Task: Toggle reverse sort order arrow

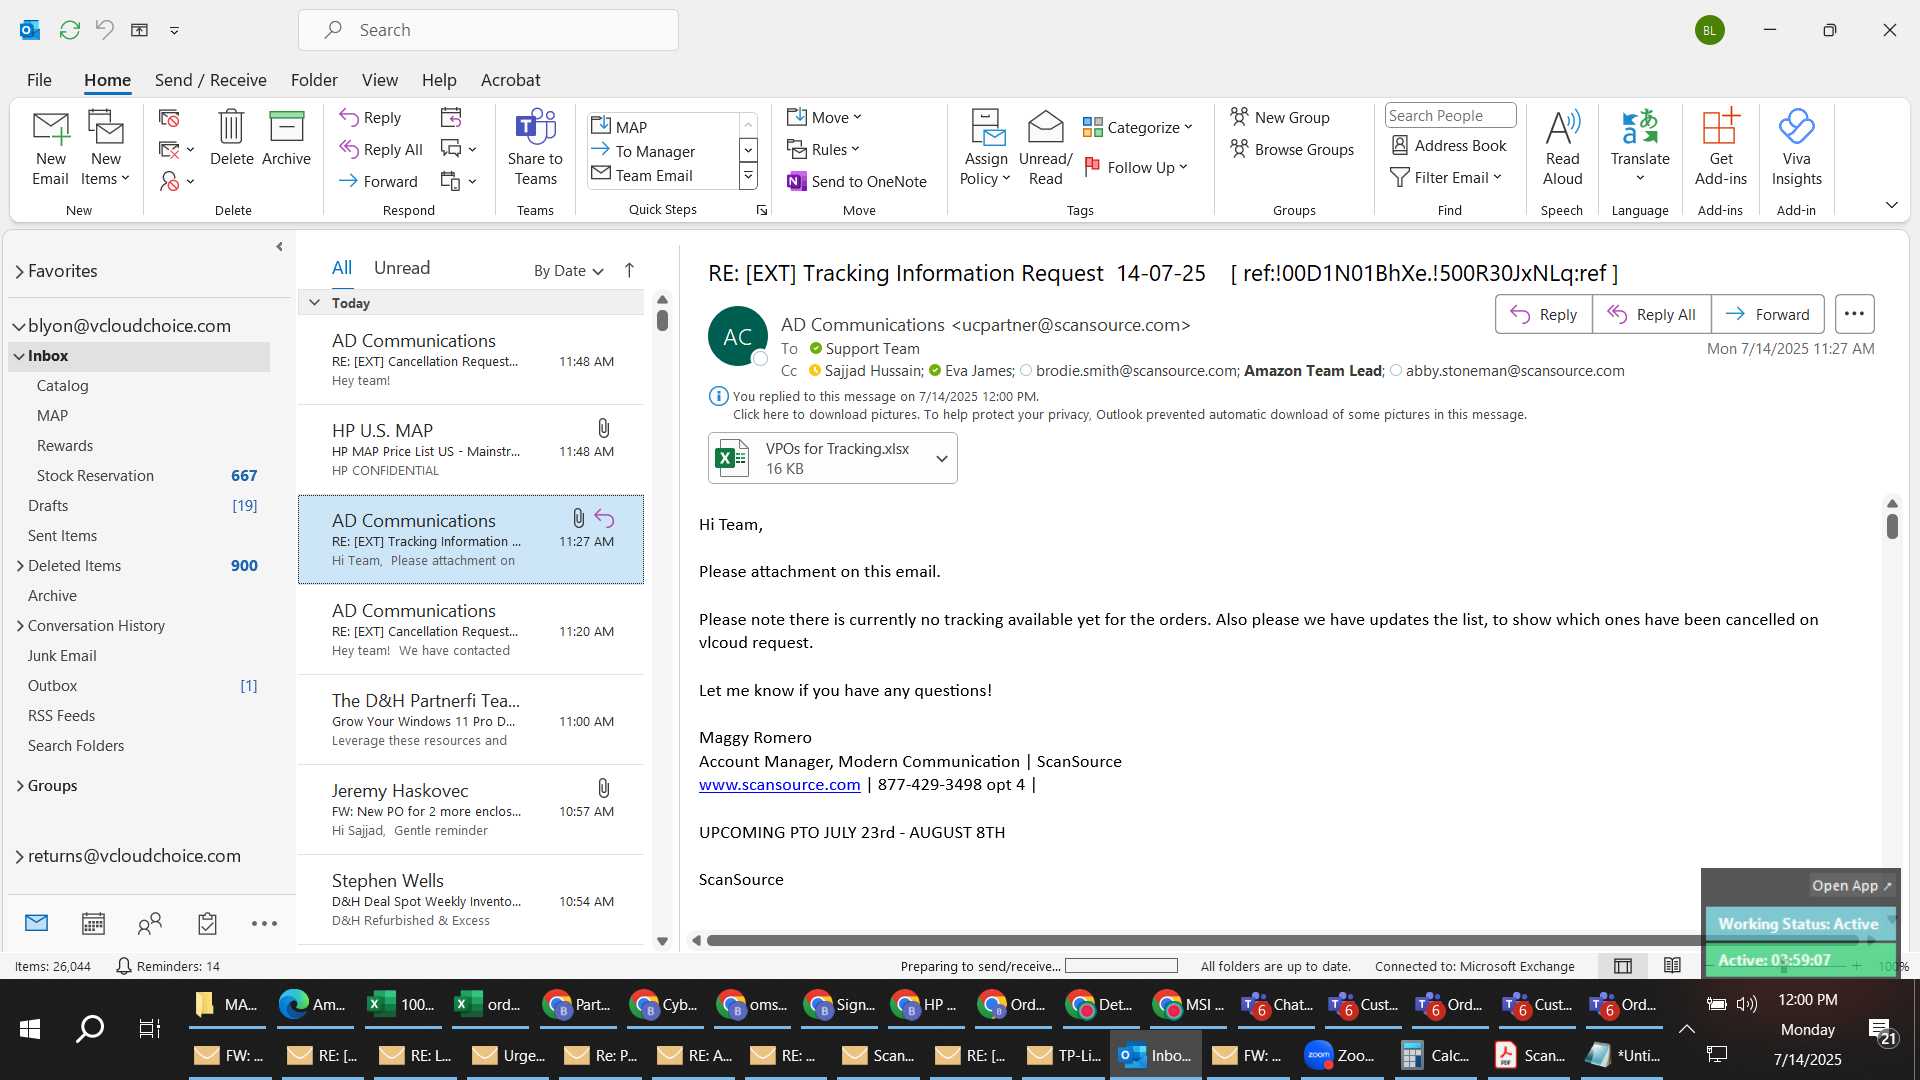Action: tap(629, 270)
